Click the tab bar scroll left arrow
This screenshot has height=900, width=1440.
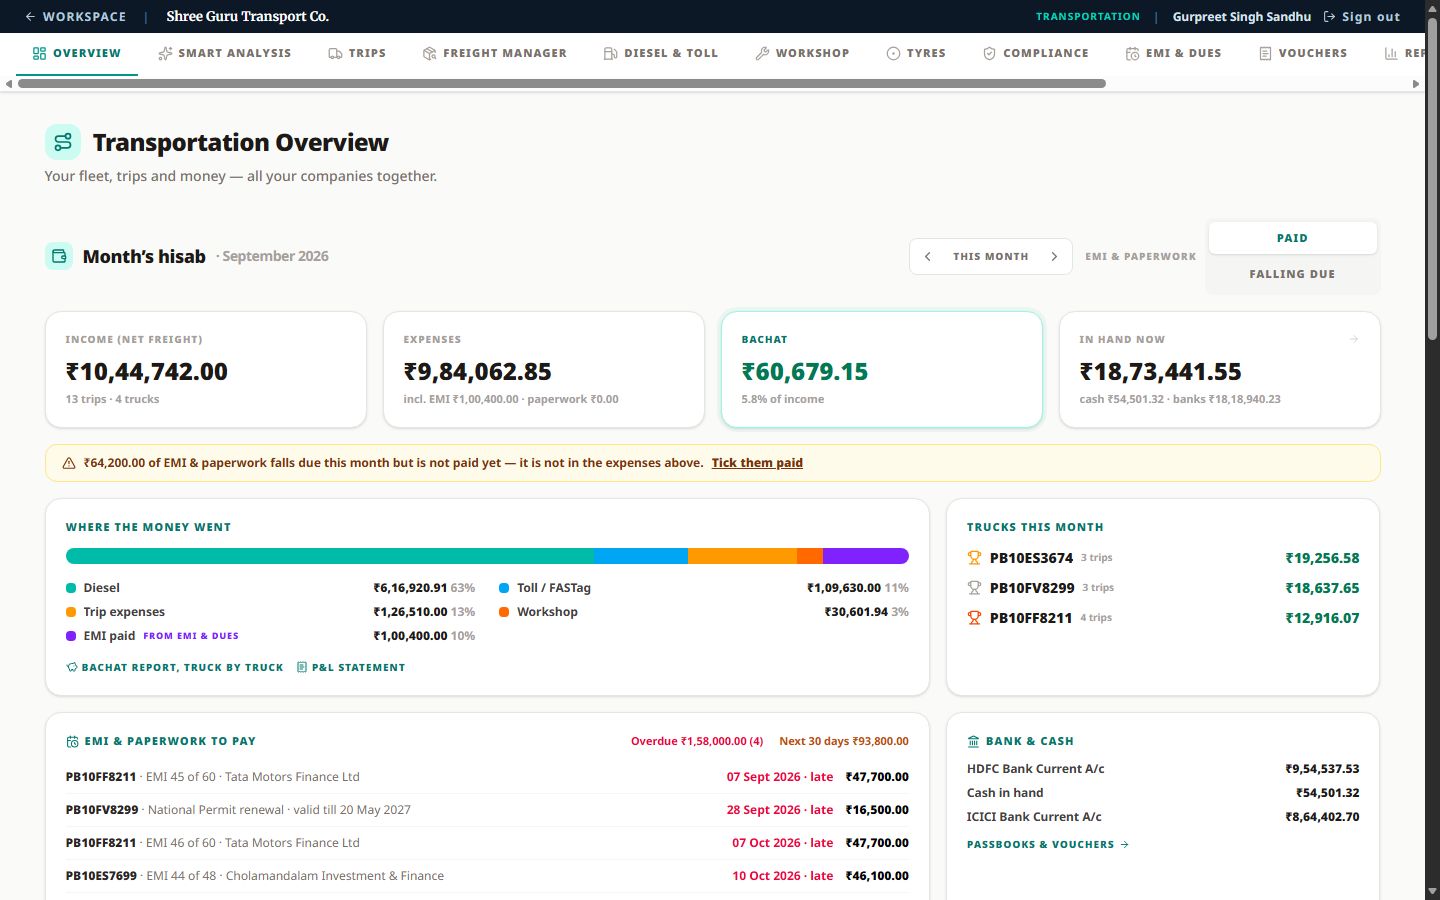(x=9, y=84)
